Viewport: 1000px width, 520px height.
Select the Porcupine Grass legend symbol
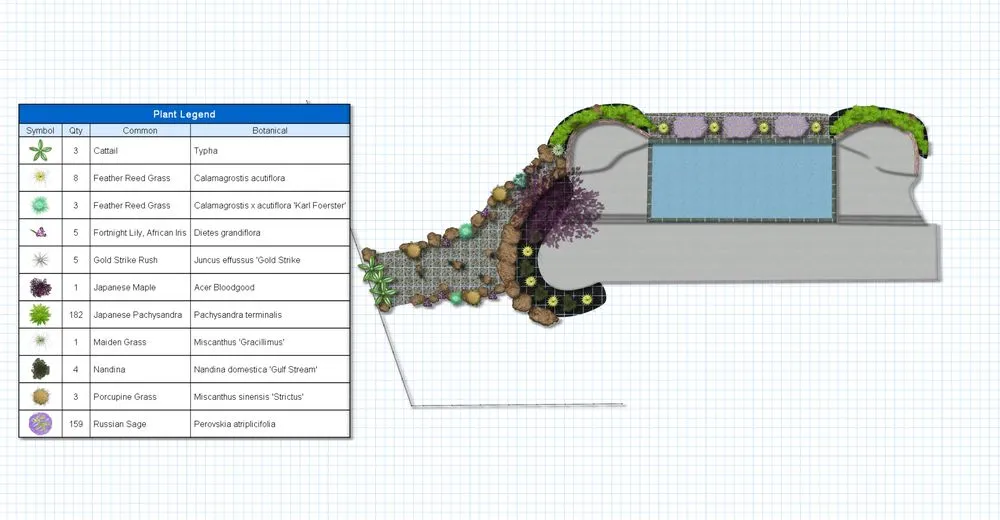pos(40,397)
